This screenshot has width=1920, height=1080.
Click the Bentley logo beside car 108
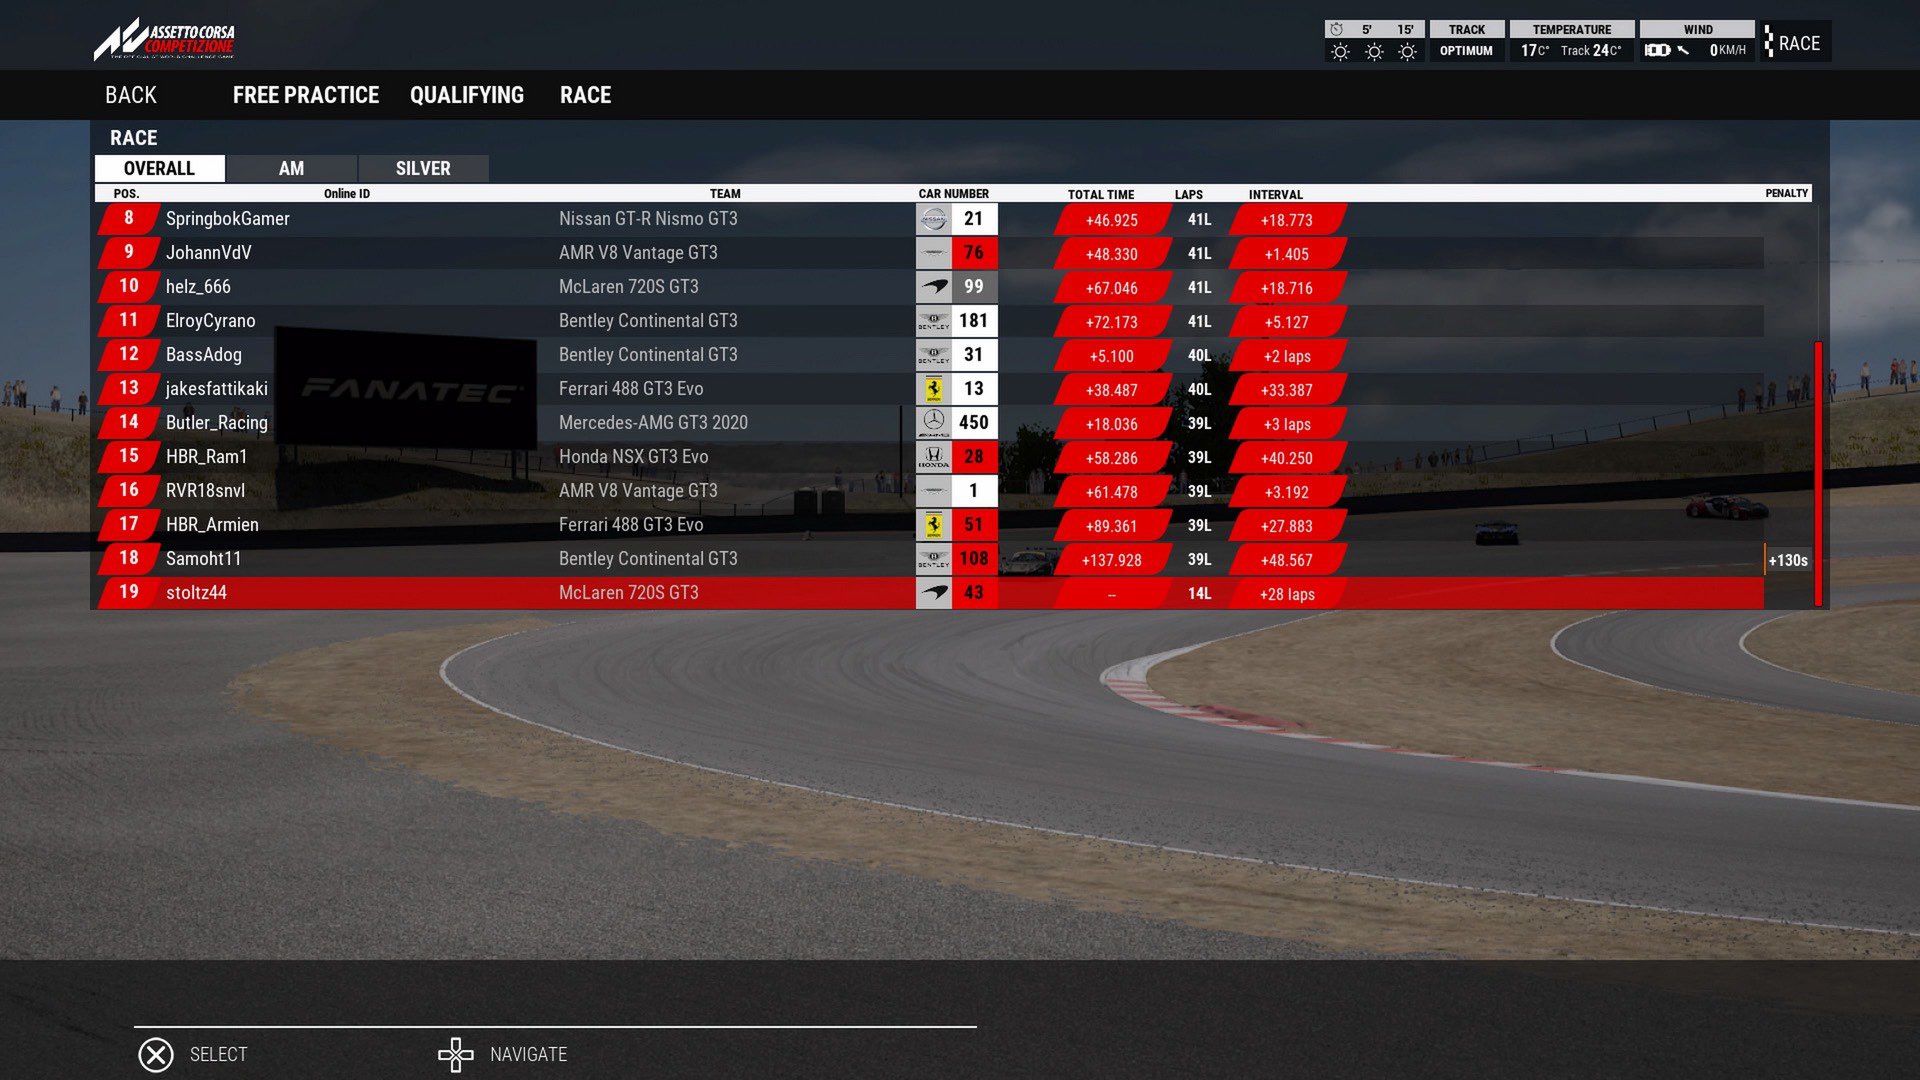(934, 559)
